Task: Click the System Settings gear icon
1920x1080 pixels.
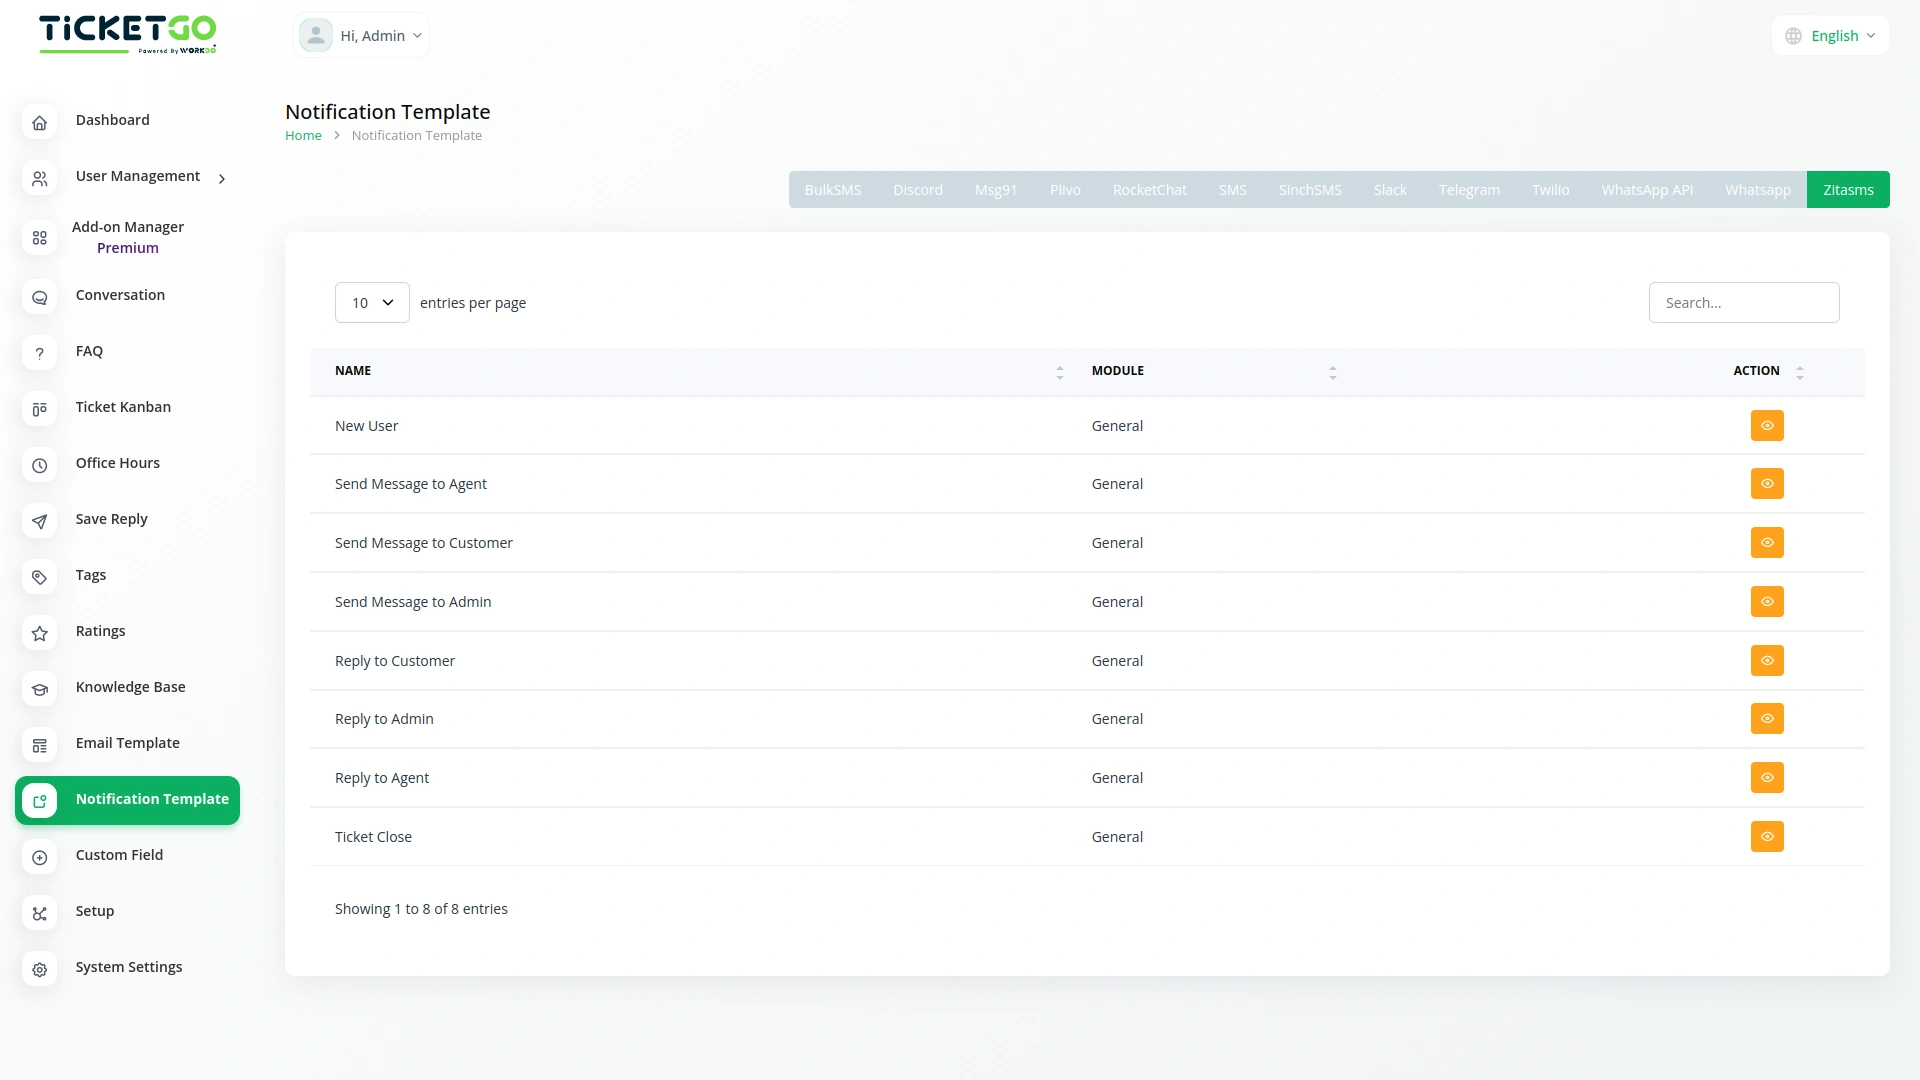Action: click(x=39, y=969)
